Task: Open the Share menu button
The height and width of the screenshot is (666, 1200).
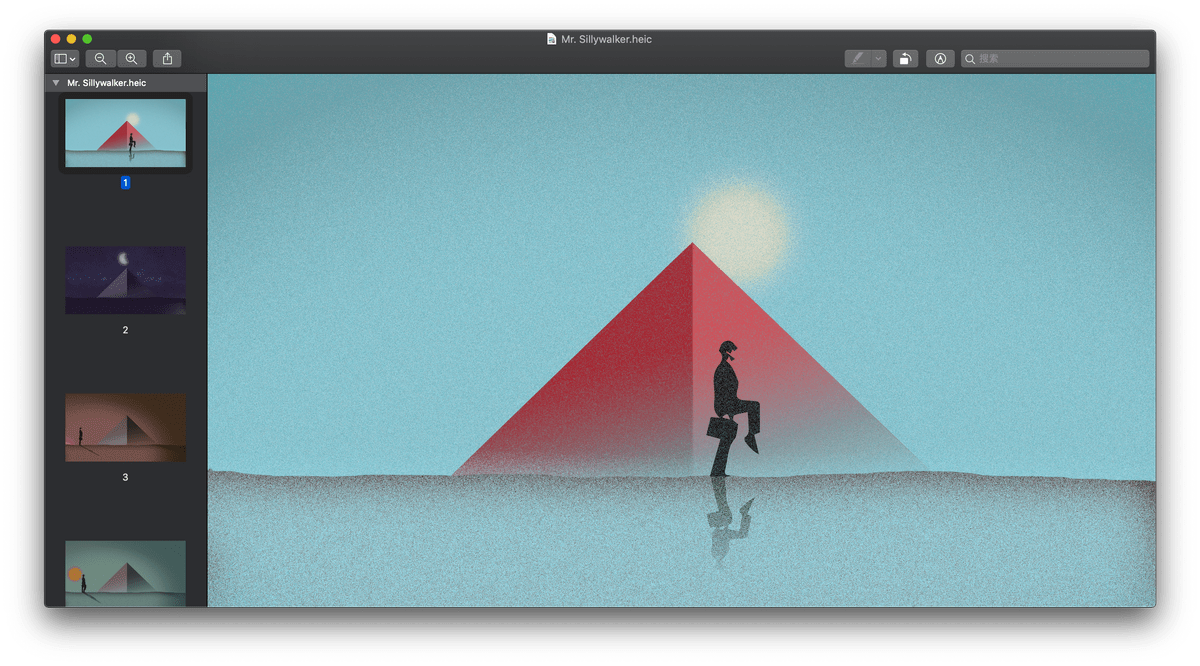Action: click(x=167, y=59)
